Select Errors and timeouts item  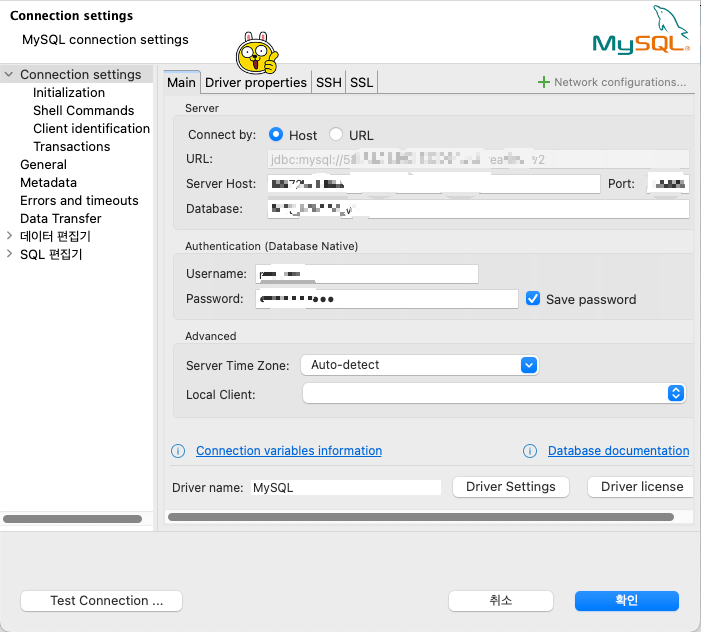point(79,200)
